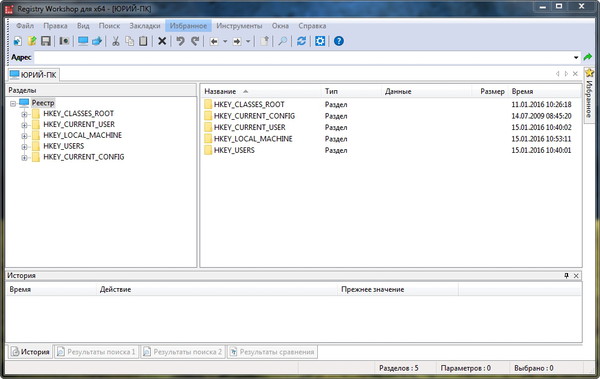
Task: Expand HKEY_CLASSES_ROOT in the tree
Action: [x=24, y=114]
